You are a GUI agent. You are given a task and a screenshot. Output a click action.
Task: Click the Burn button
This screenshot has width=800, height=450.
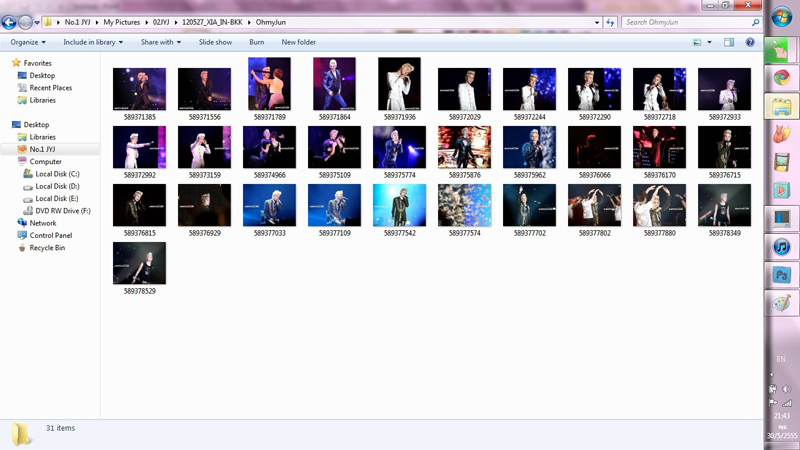click(257, 42)
